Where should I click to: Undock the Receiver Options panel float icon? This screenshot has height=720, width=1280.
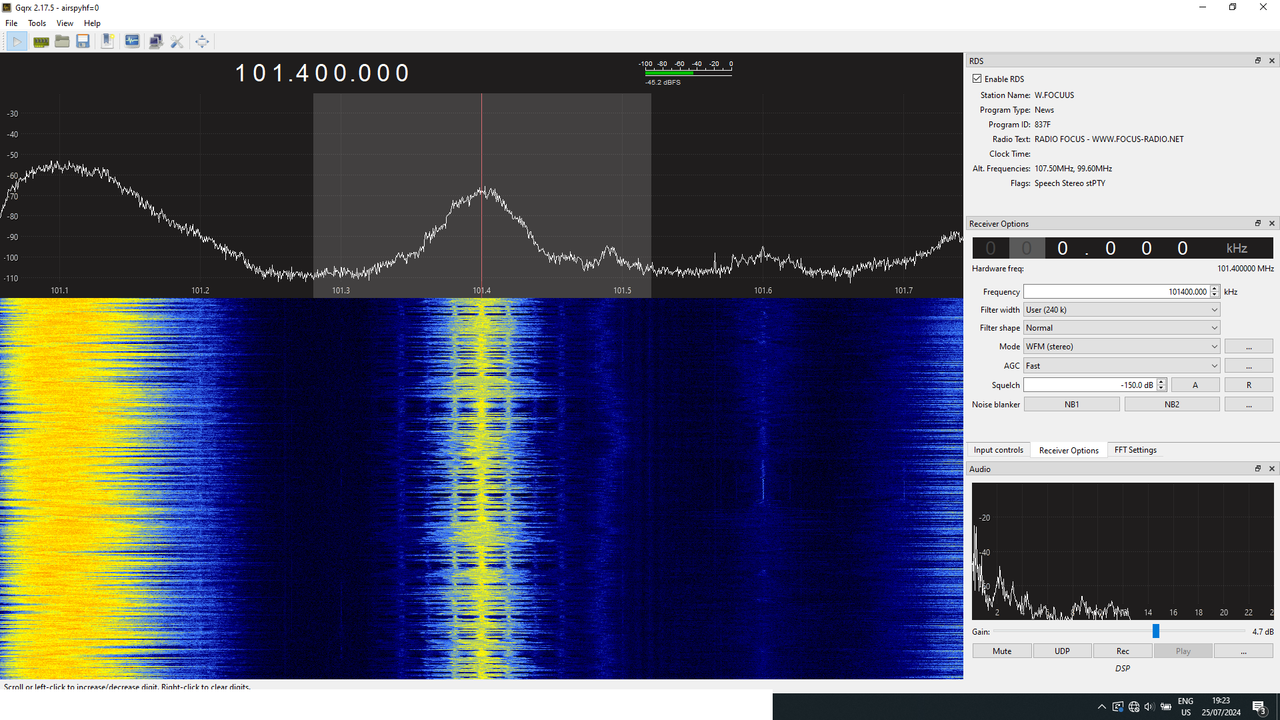pyautogui.click(x=1258, y=224)
